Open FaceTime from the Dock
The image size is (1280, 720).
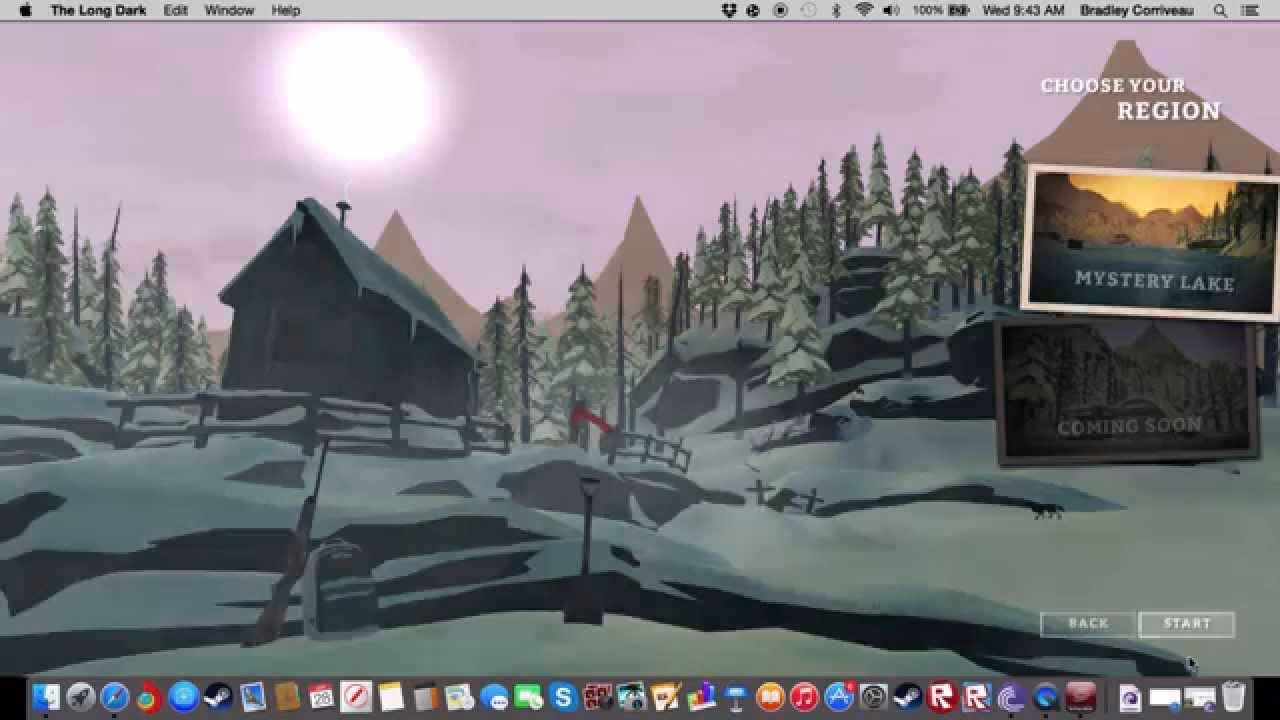[528, 696]
